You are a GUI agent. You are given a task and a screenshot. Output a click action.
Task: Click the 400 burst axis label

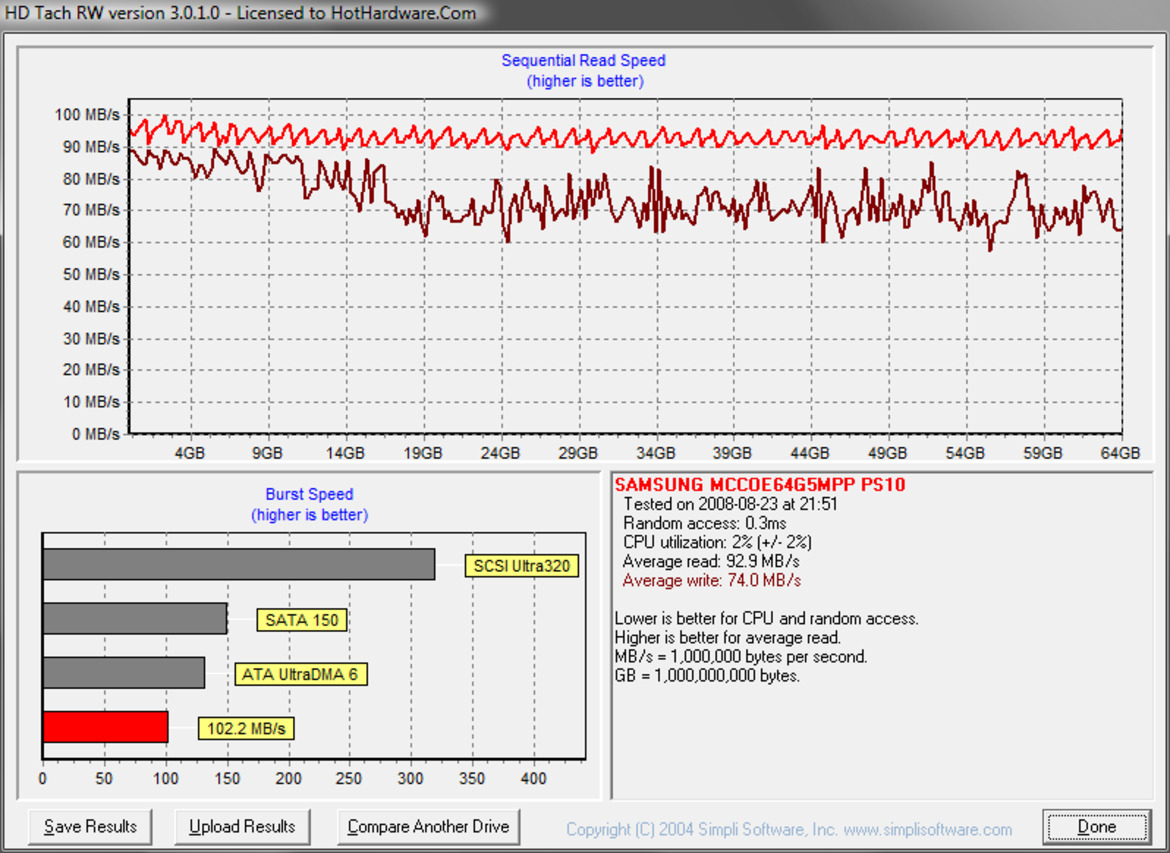[x=534, y=778]
